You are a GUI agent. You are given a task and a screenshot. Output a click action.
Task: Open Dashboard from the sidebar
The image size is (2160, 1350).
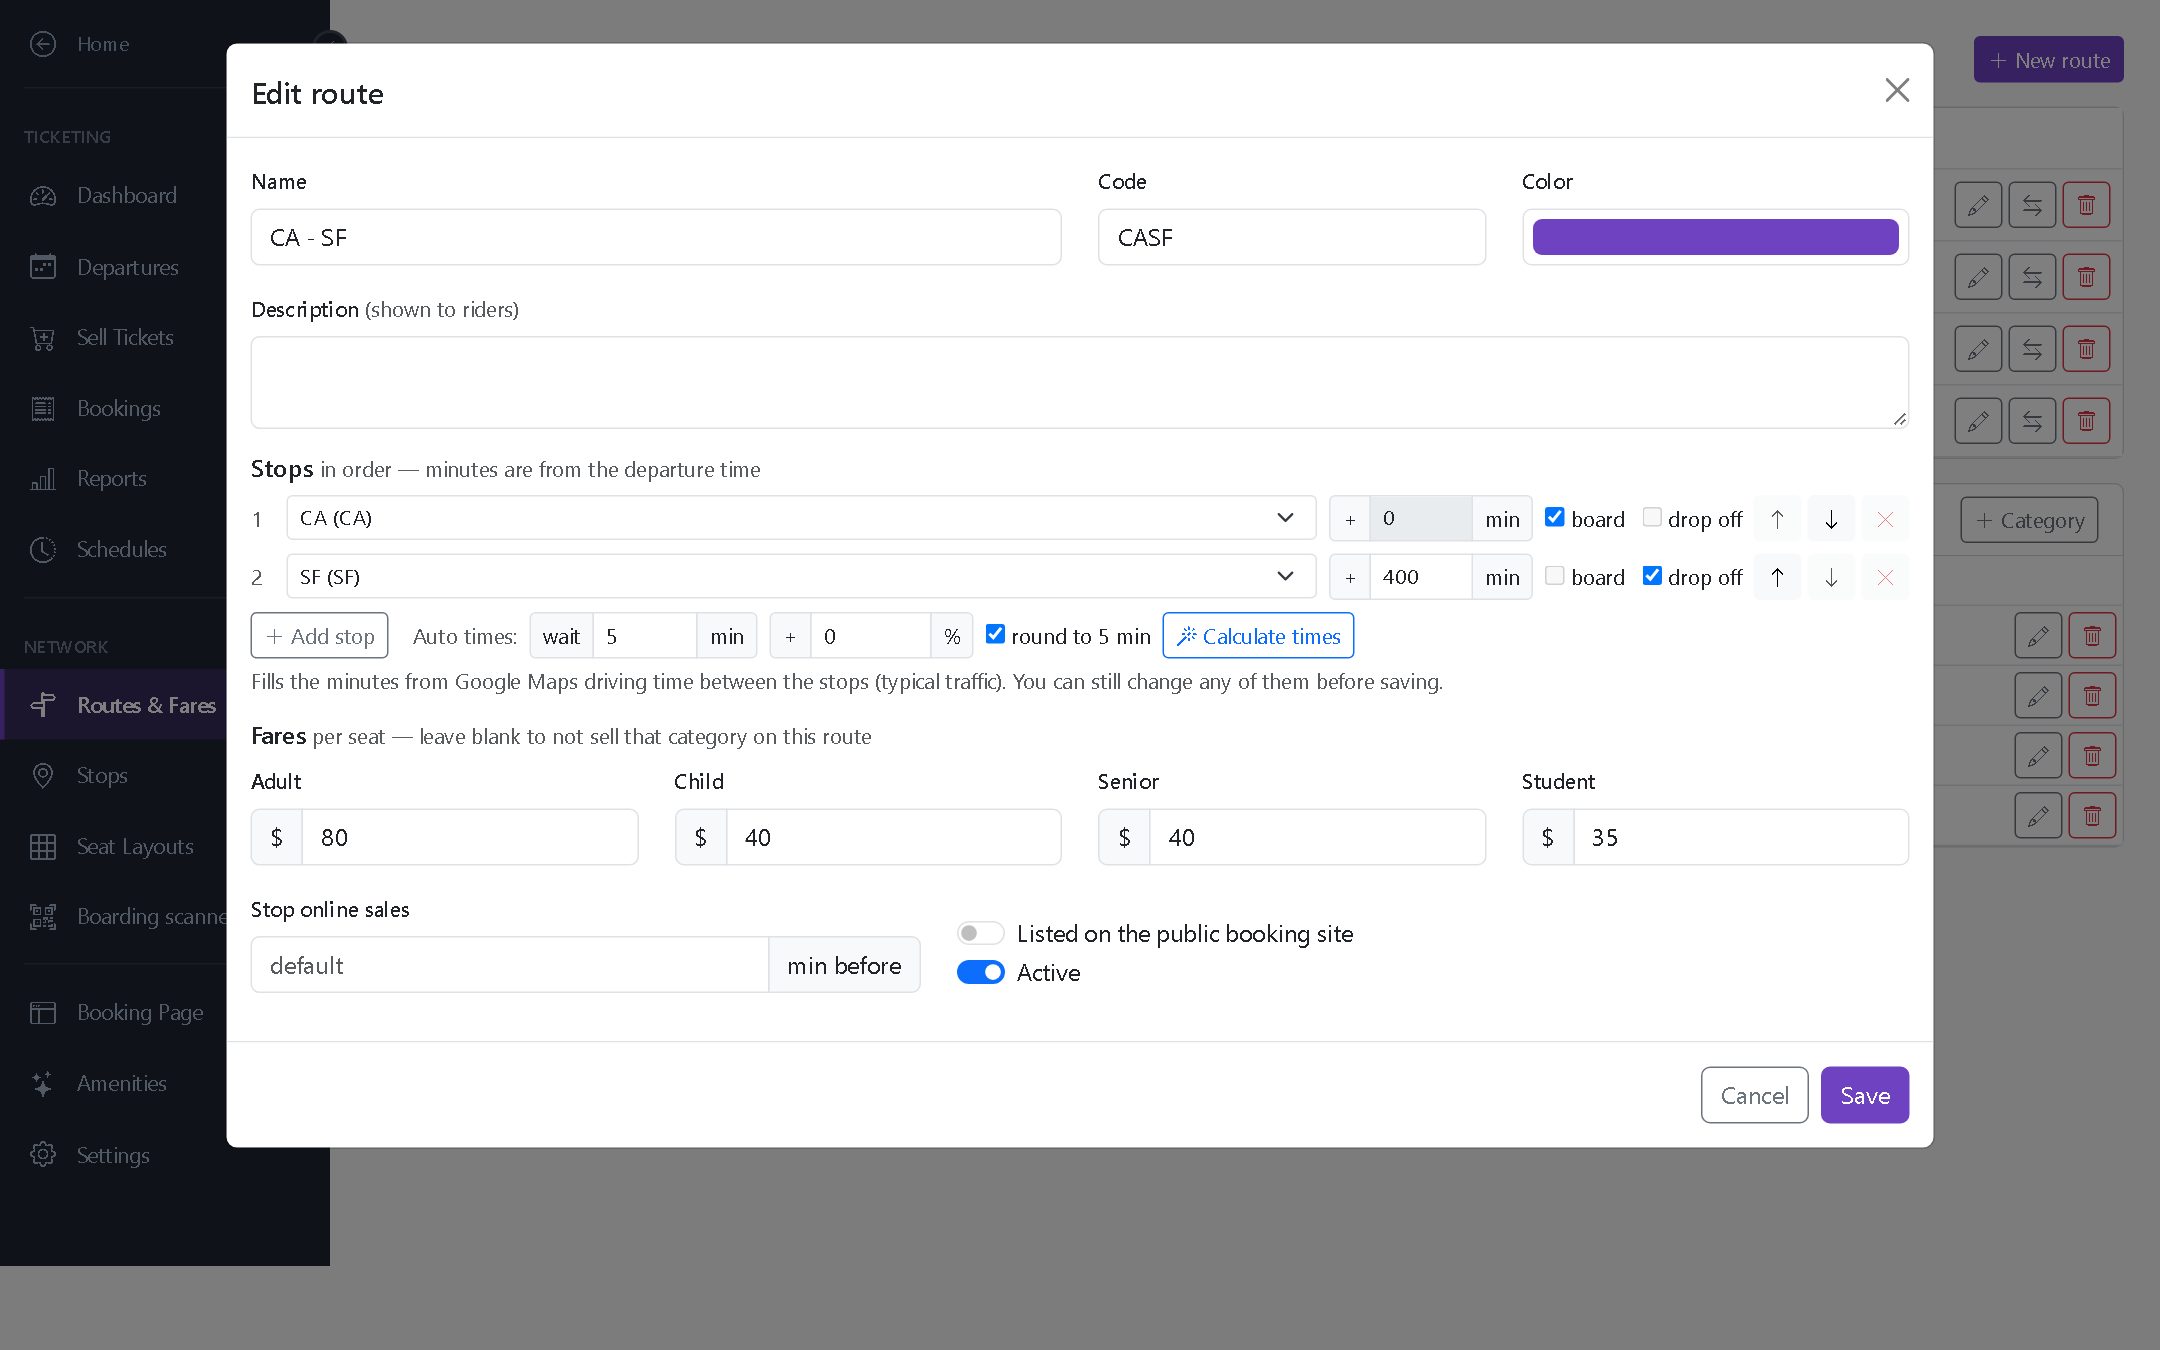(126, 196)
